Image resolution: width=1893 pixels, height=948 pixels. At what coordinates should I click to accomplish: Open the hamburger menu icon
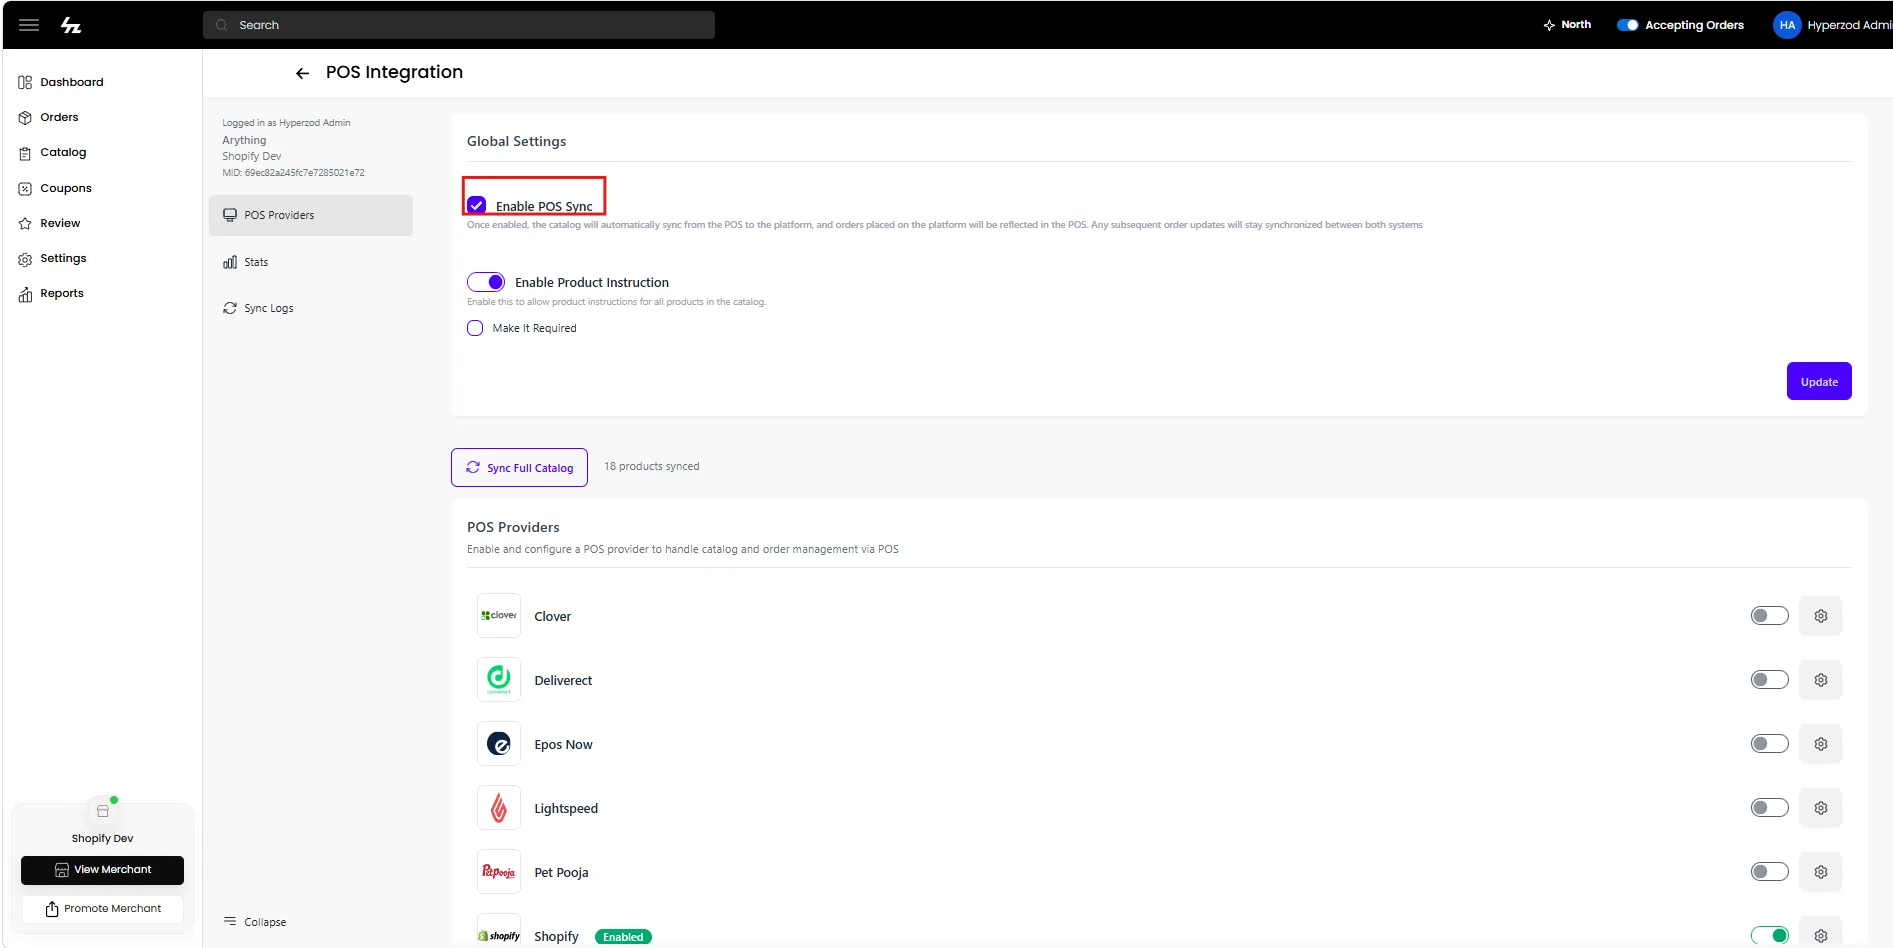29,25
